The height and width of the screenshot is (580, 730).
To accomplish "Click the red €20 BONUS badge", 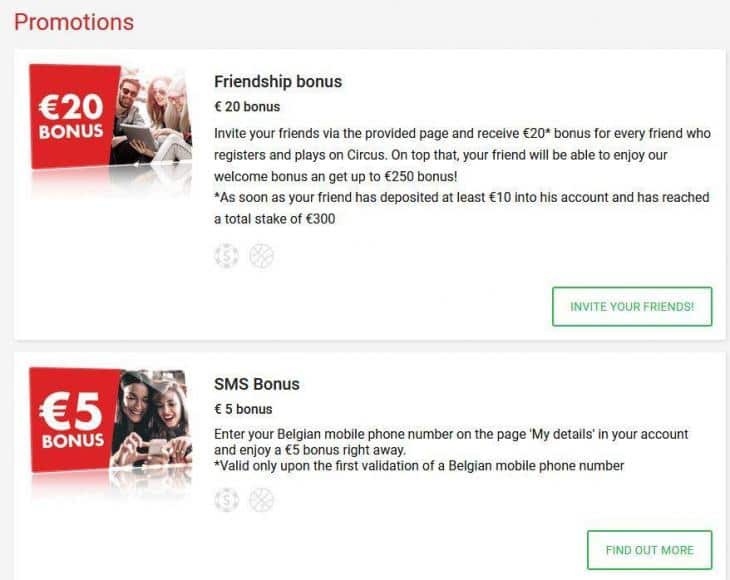I will pyautogui.click(x=72, y=118).
